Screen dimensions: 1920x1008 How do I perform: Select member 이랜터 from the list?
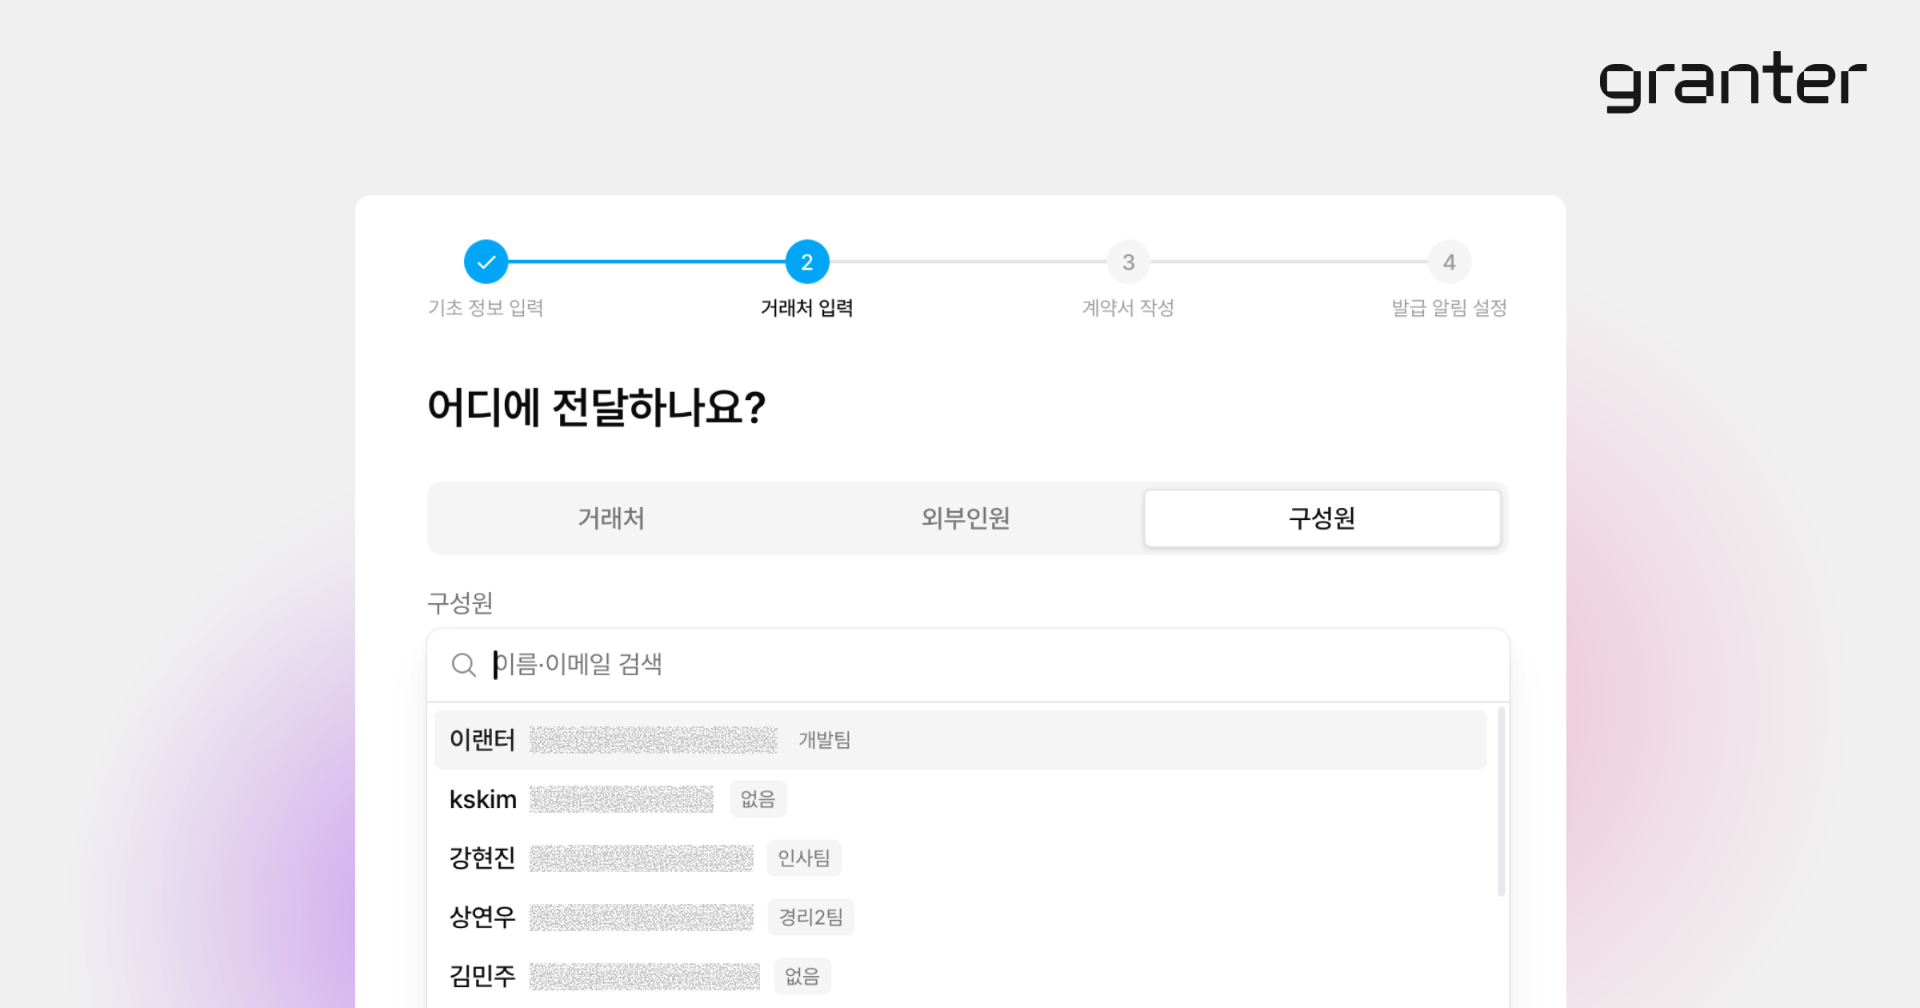tap(960, 740)
